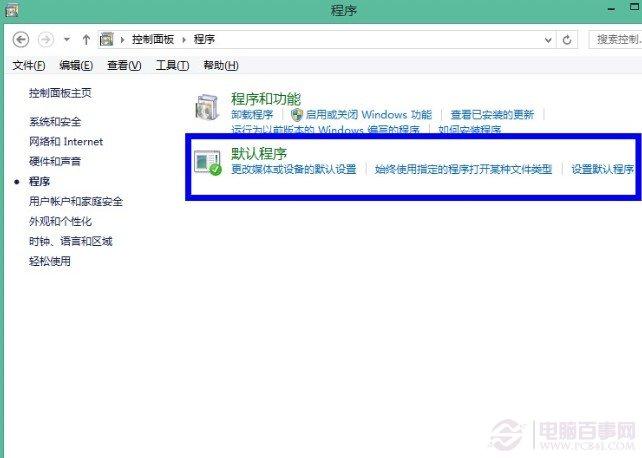
Task: Select 网络和 Internet in the sidebar
Action: tap(66, 142)
